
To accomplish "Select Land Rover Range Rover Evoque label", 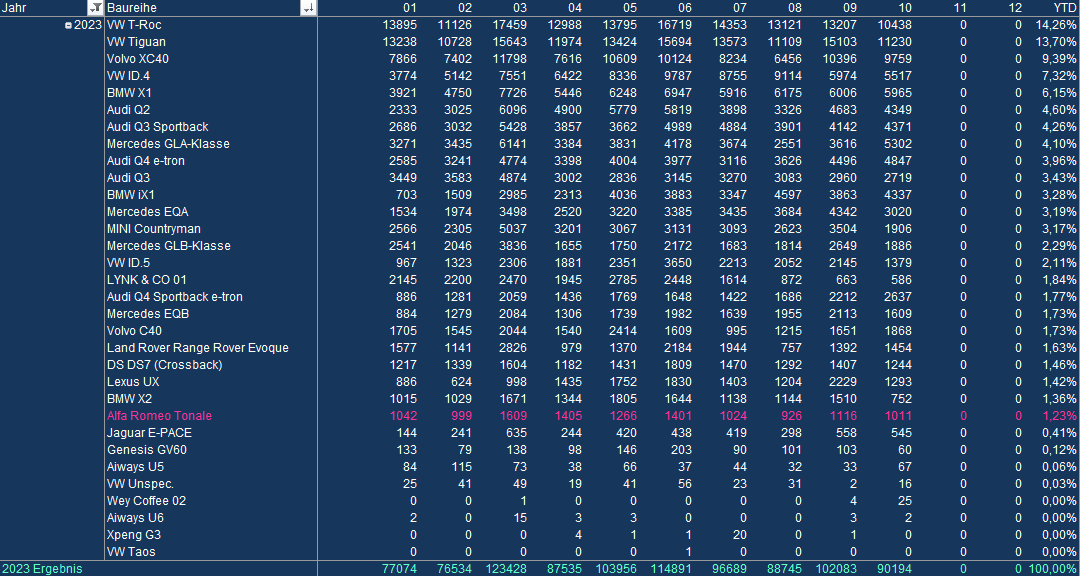I will point(198,348).
